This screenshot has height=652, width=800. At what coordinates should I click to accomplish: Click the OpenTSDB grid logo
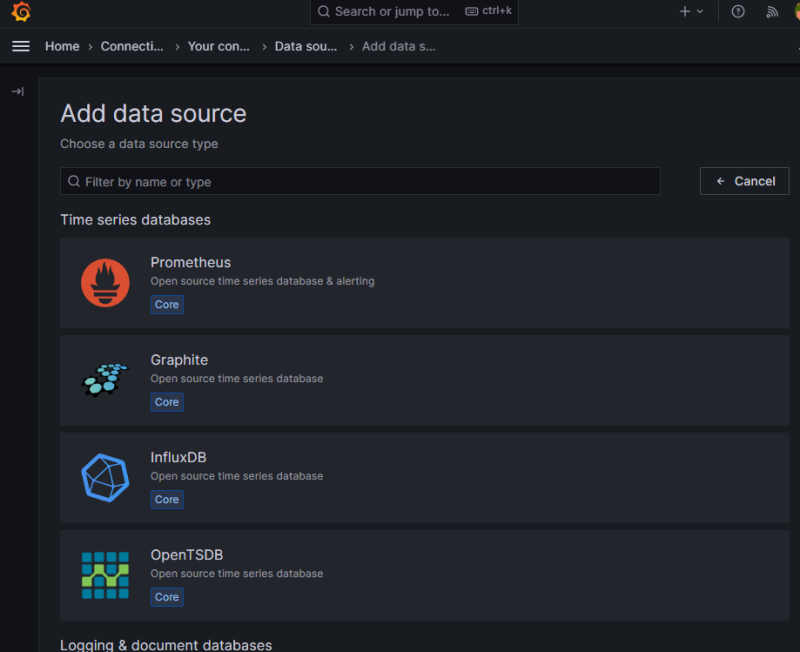tap(105, 575)
